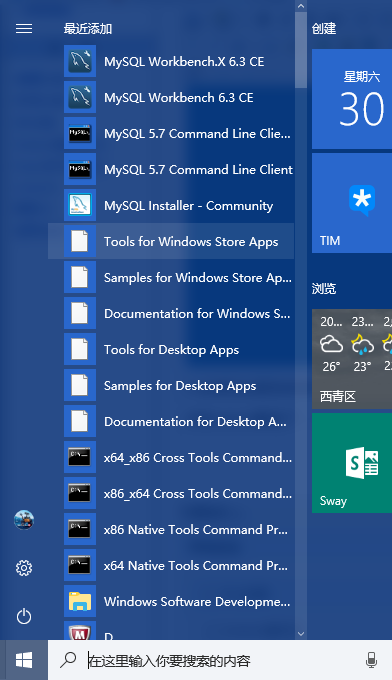Open x86_x64 Cross Tools Command prompt icon
The width and height of the screenshot is (392, 680).
pyautogui.click(x=80, y=493)
